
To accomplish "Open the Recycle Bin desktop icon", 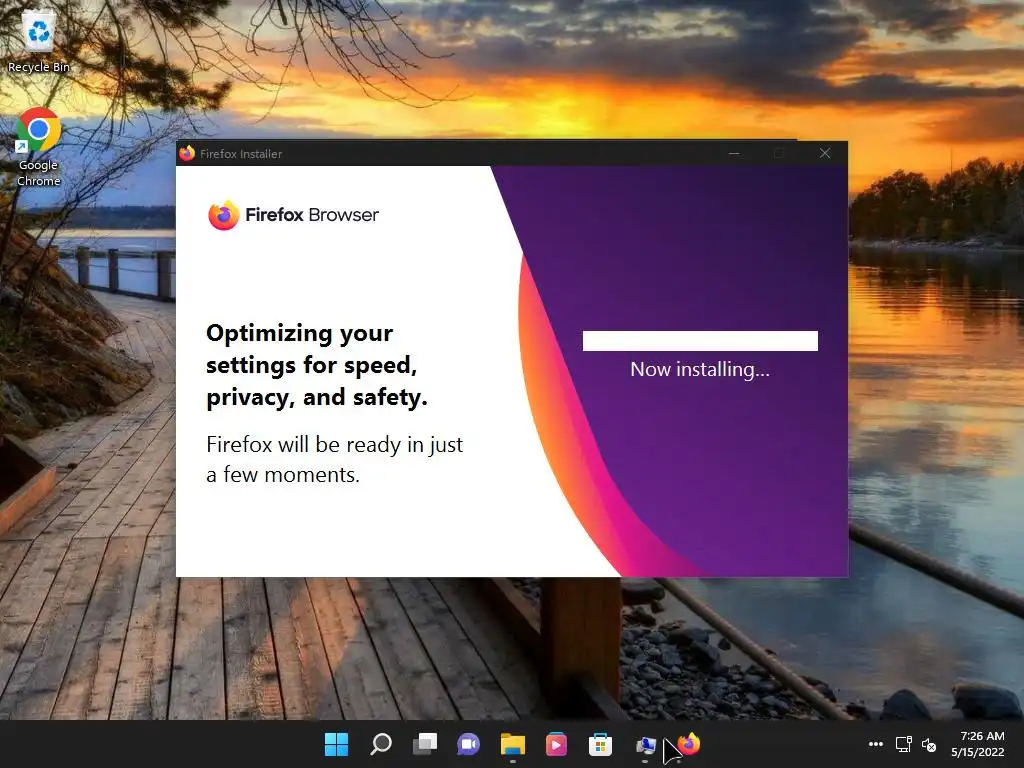I will pyautogui.click(x=39, y=42).
